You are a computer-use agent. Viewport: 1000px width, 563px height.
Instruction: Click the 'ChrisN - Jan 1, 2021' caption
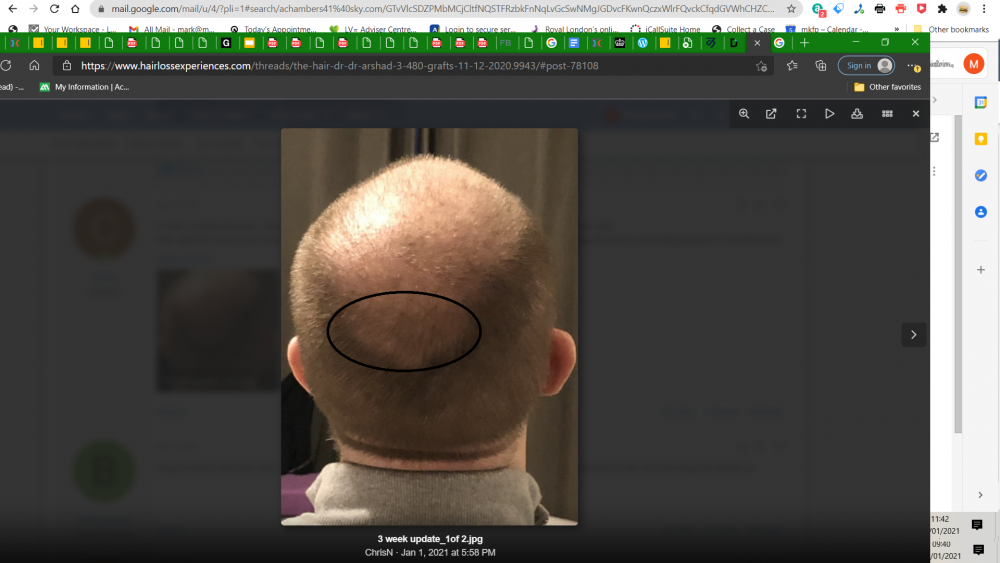430,552
